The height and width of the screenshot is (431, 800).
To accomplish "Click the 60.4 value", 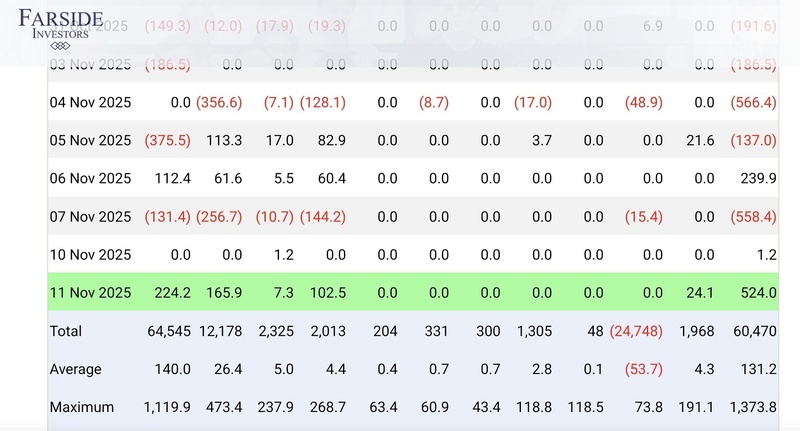I will tap(332, 179).
